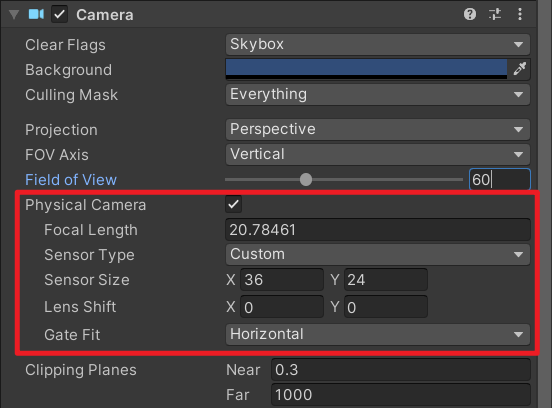The height and width of the screenshot is (408, 552).
Task: Click the Near clipping plane field
Action: 401,369
